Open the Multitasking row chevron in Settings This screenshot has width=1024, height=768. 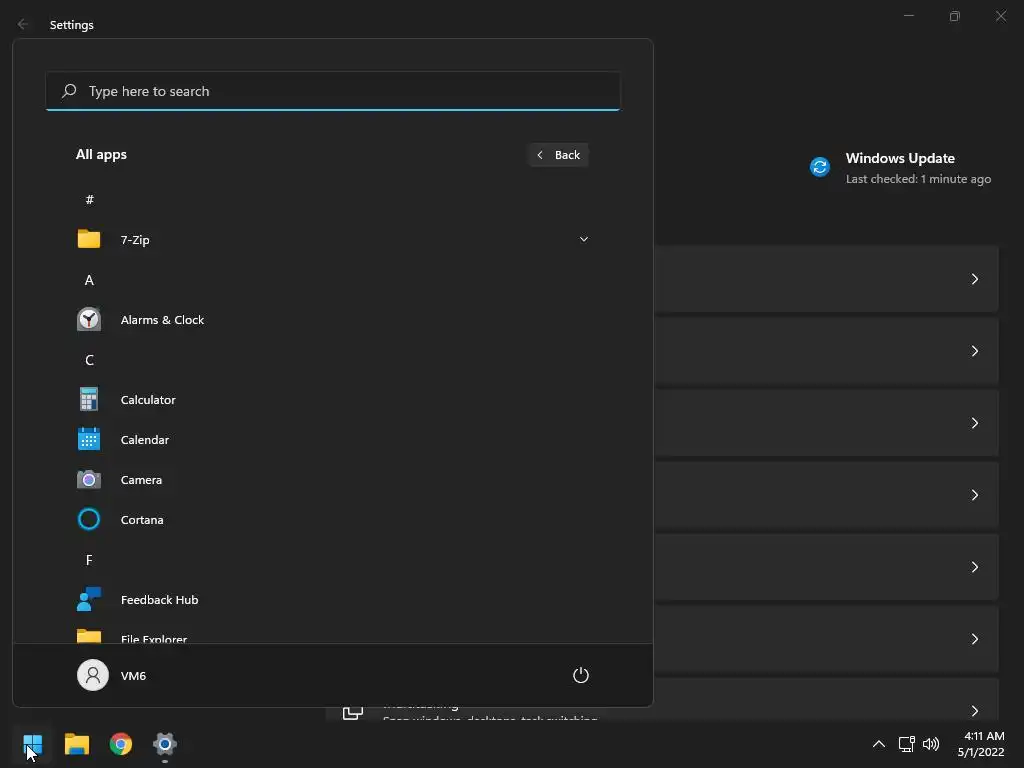pos(974,710)
